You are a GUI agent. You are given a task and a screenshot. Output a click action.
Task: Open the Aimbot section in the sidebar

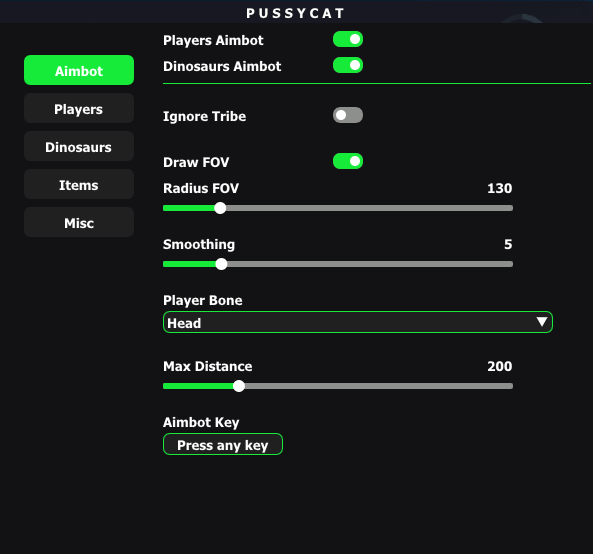coord(79,70)
